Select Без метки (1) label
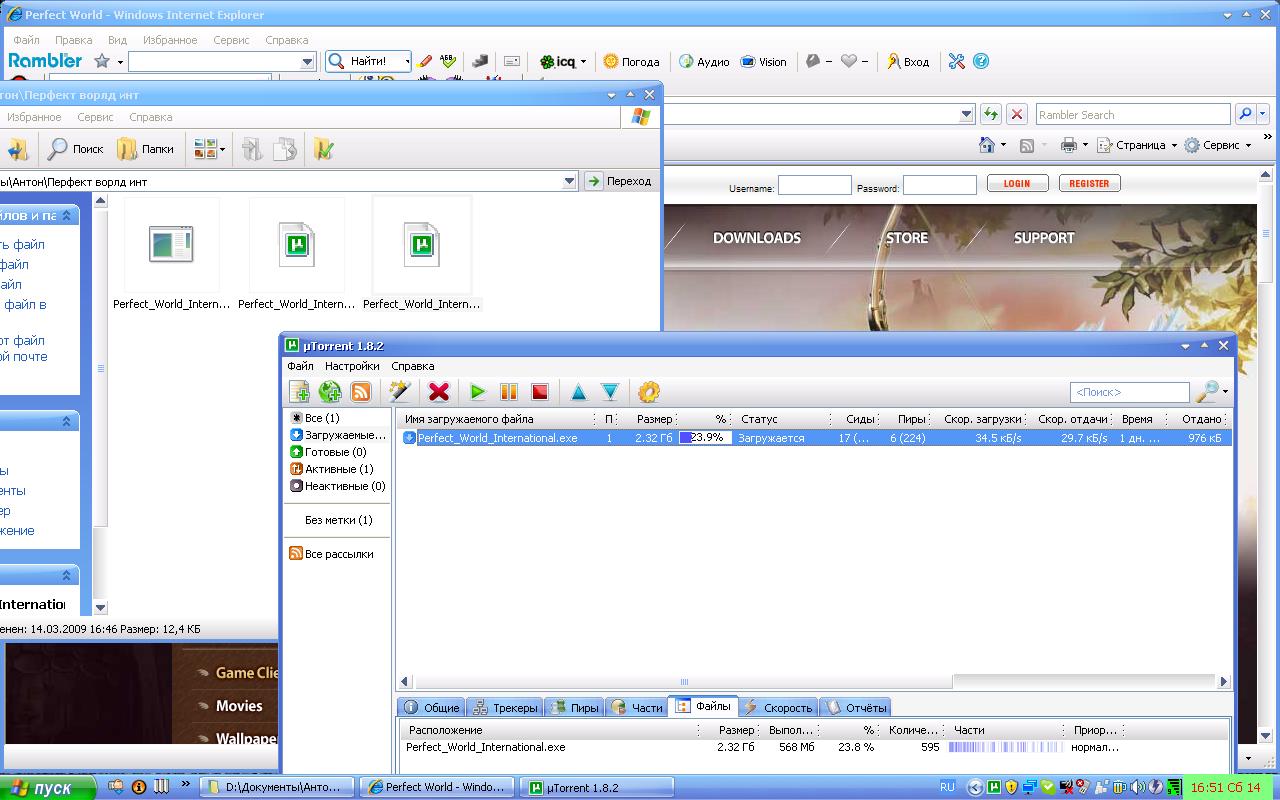 [338, 520]
